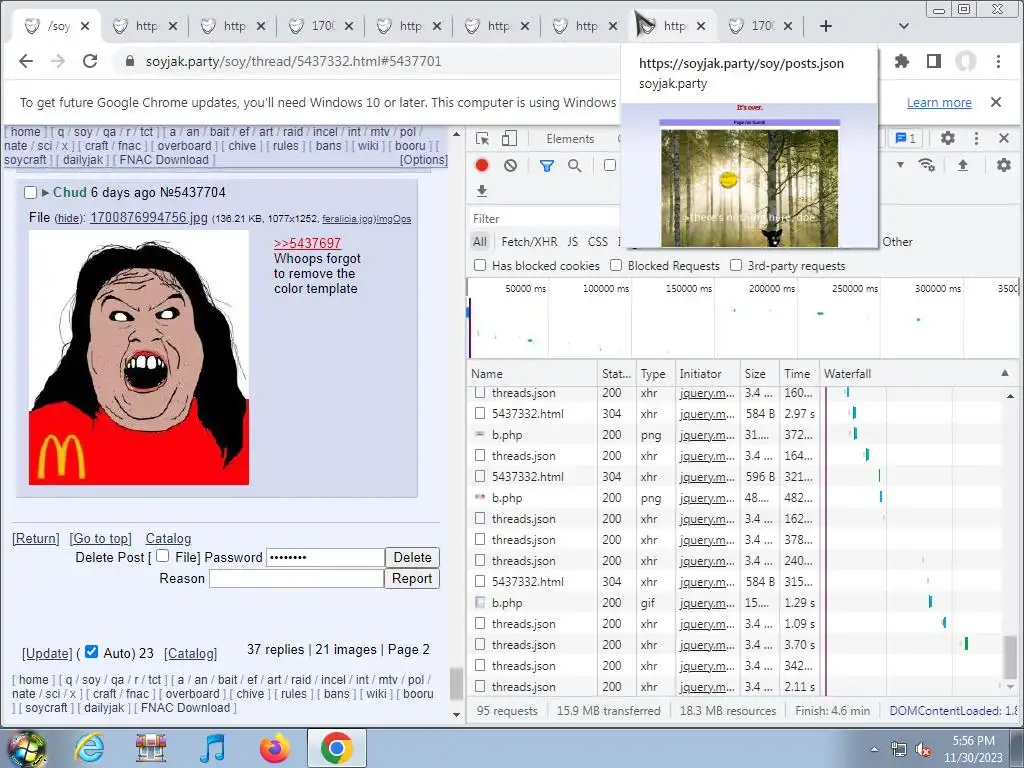The image size is (1024, 768).
Task: Select the CSS request filter
Action: (598, 242)
